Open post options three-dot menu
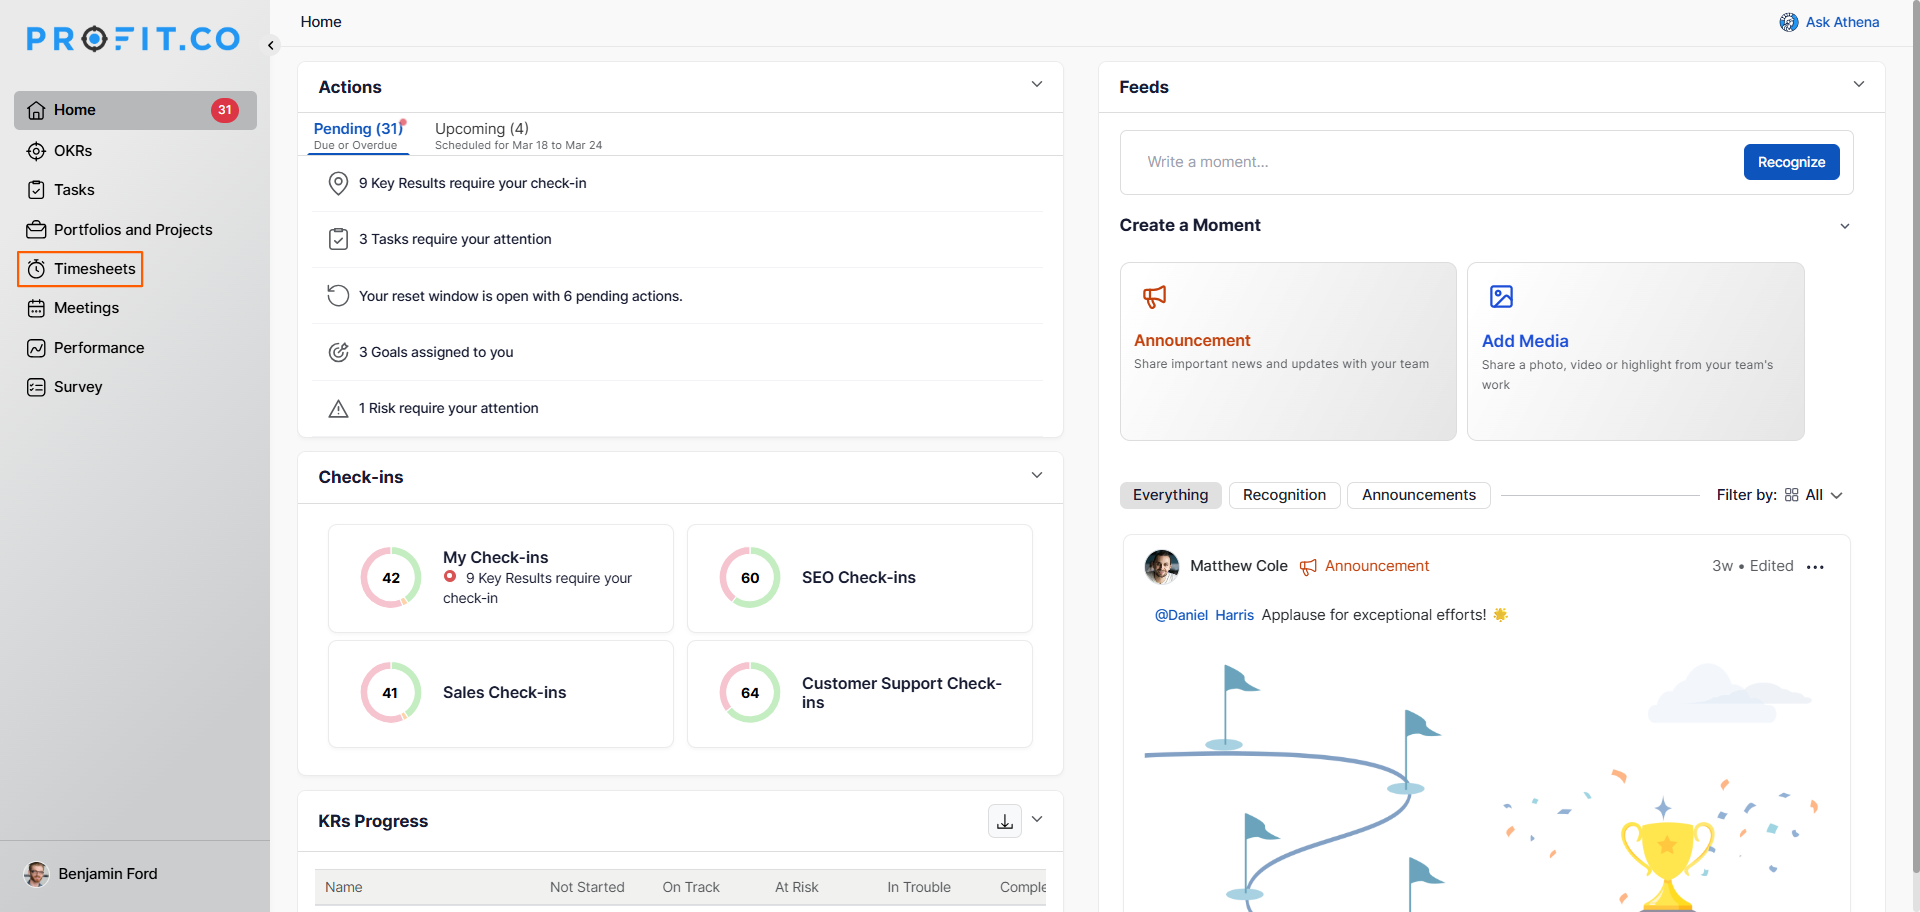This screenshot has width=1920, height=912. (x=1815, y=567)
